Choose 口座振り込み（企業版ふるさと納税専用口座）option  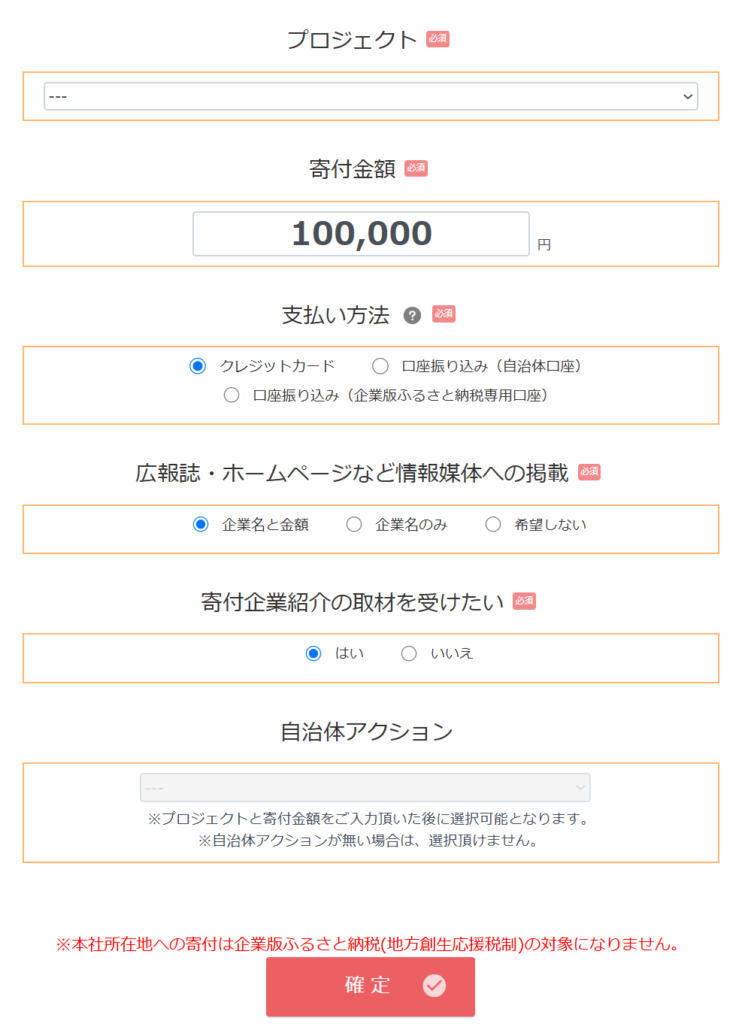click(232, 395)
